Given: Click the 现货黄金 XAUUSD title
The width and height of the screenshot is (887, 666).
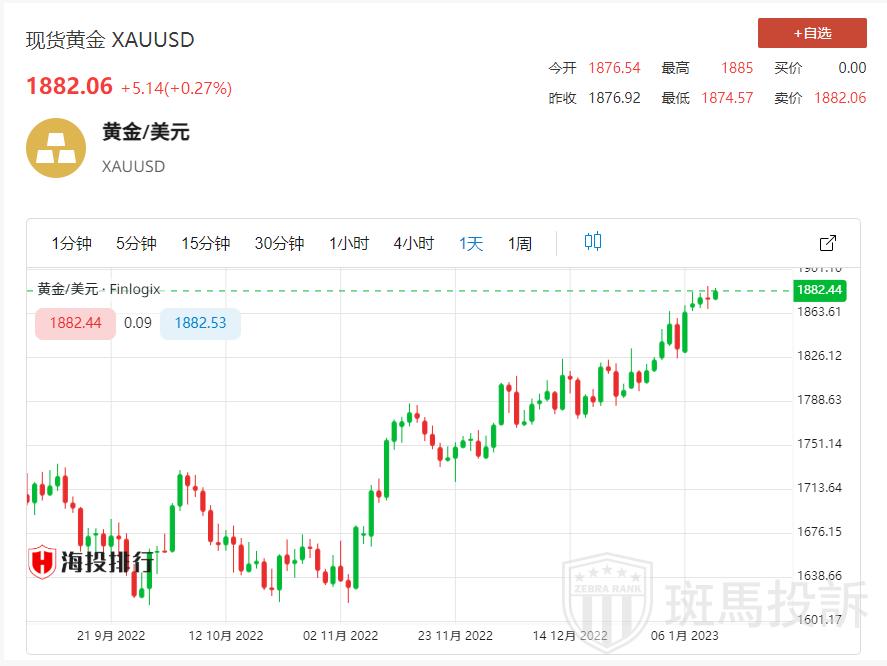Looking at the screenshot, I should pyautogui.click(x=110, y=40).
